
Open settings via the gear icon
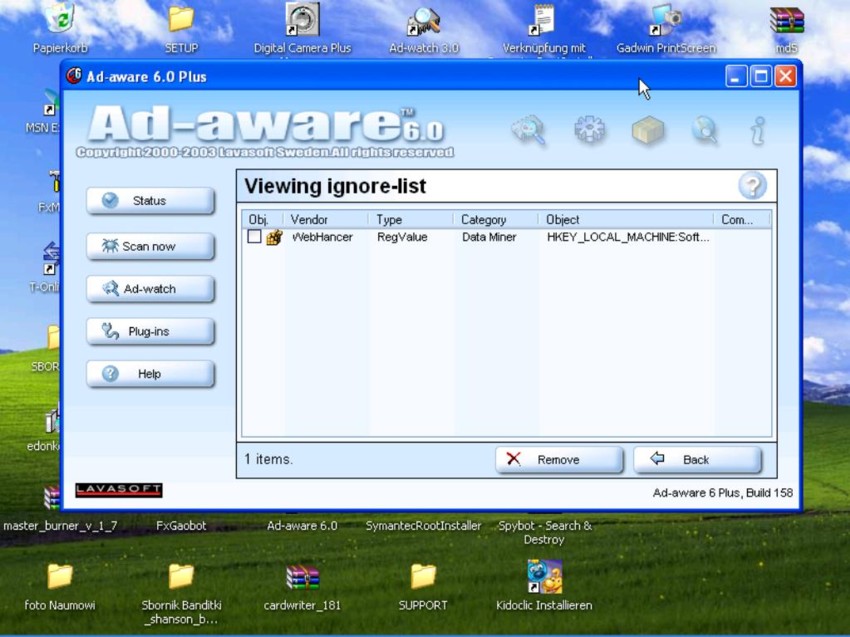click(589, 130)
